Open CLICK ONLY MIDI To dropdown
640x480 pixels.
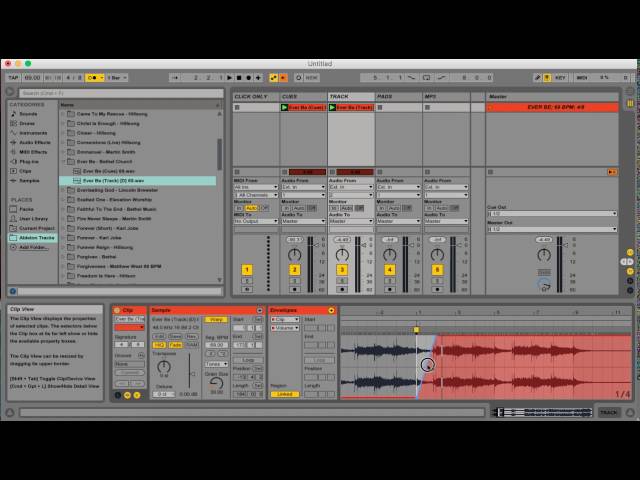pos(256,221)
